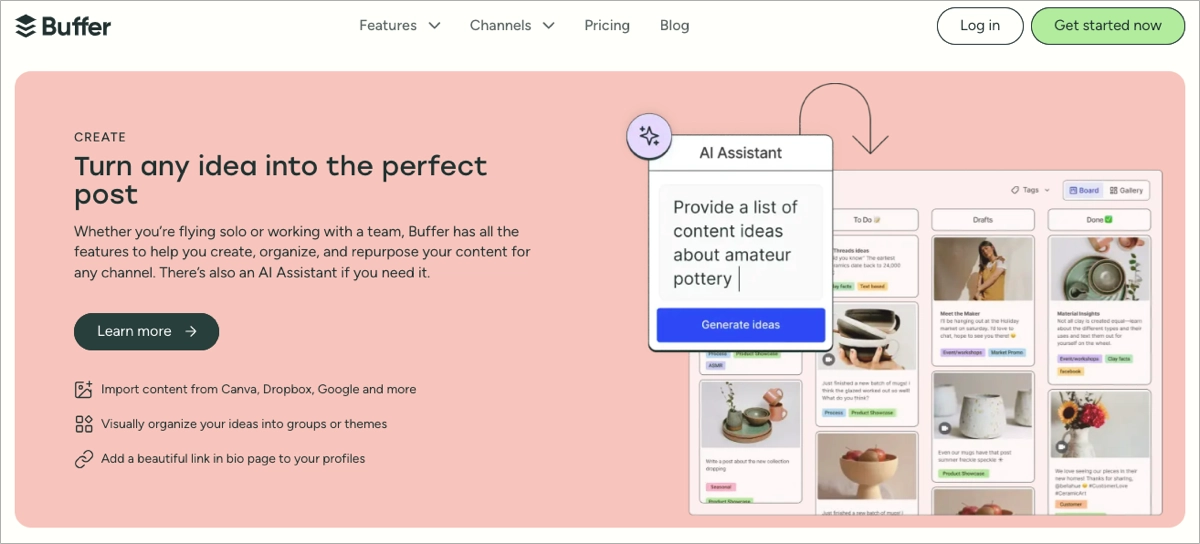Click the Market Promo tag
The image size is (1200, 544).
click(1006, 353)
